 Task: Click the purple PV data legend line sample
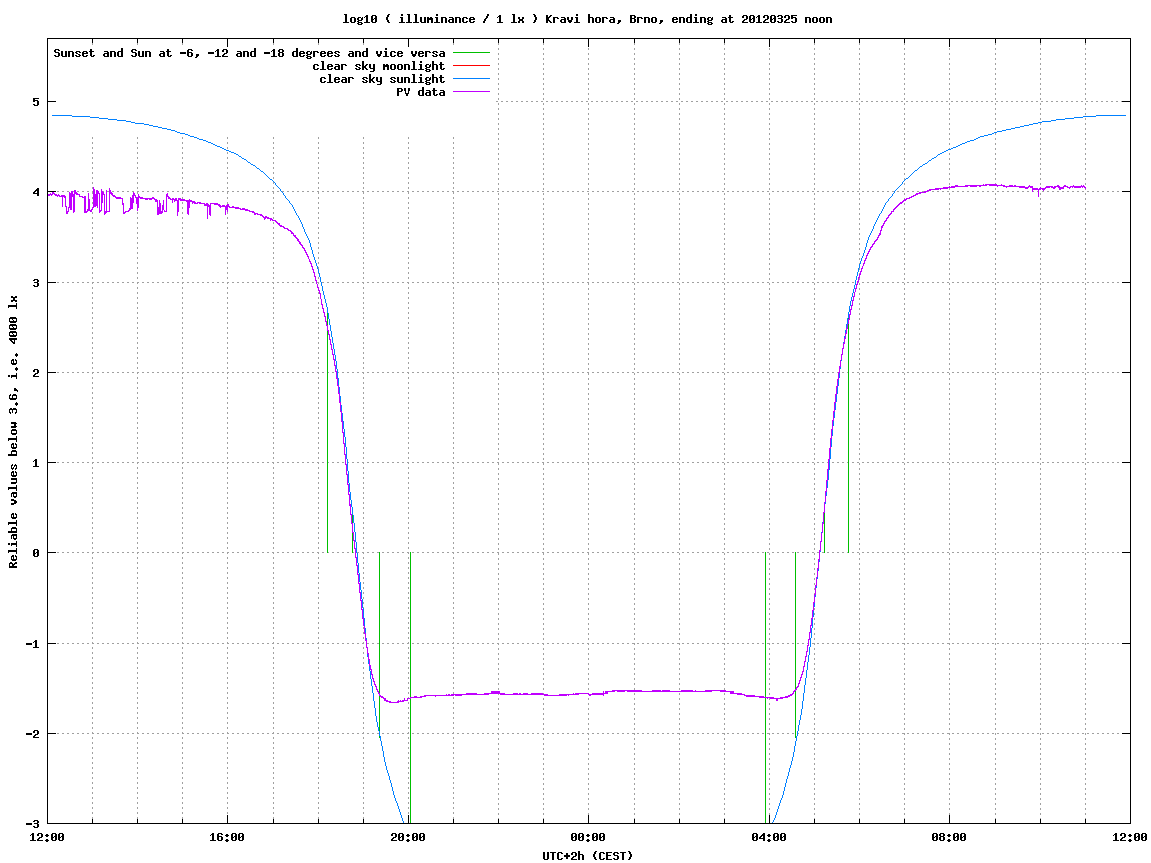[471, 92]
